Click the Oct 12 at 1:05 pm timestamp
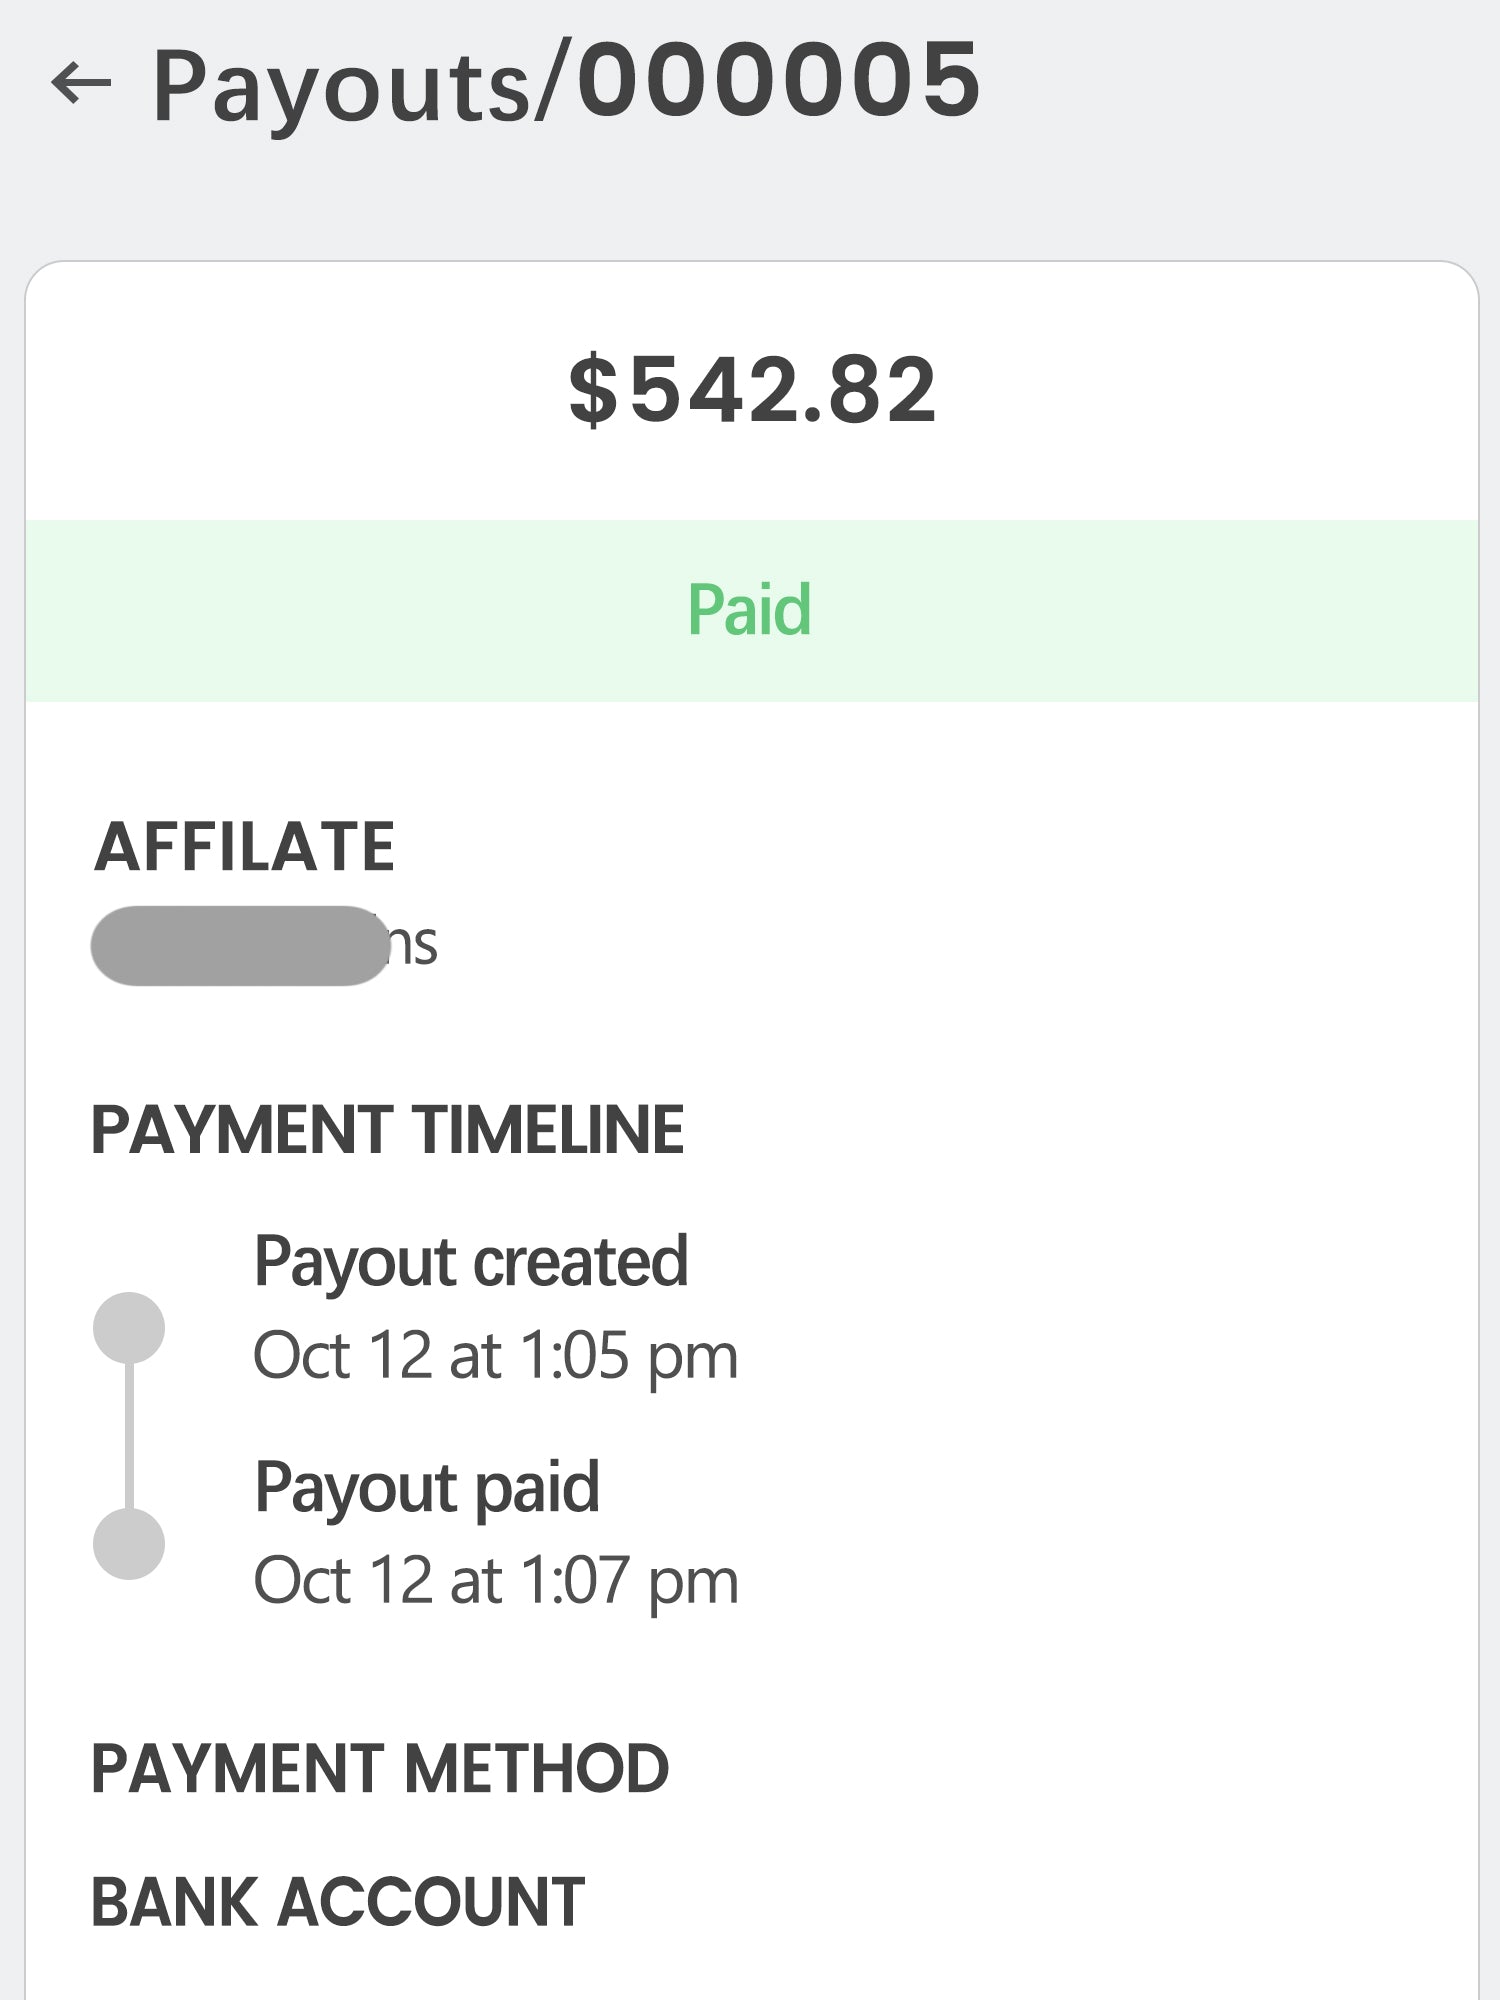The width and height of the screenshot is (1500, 2000). 495,1356
